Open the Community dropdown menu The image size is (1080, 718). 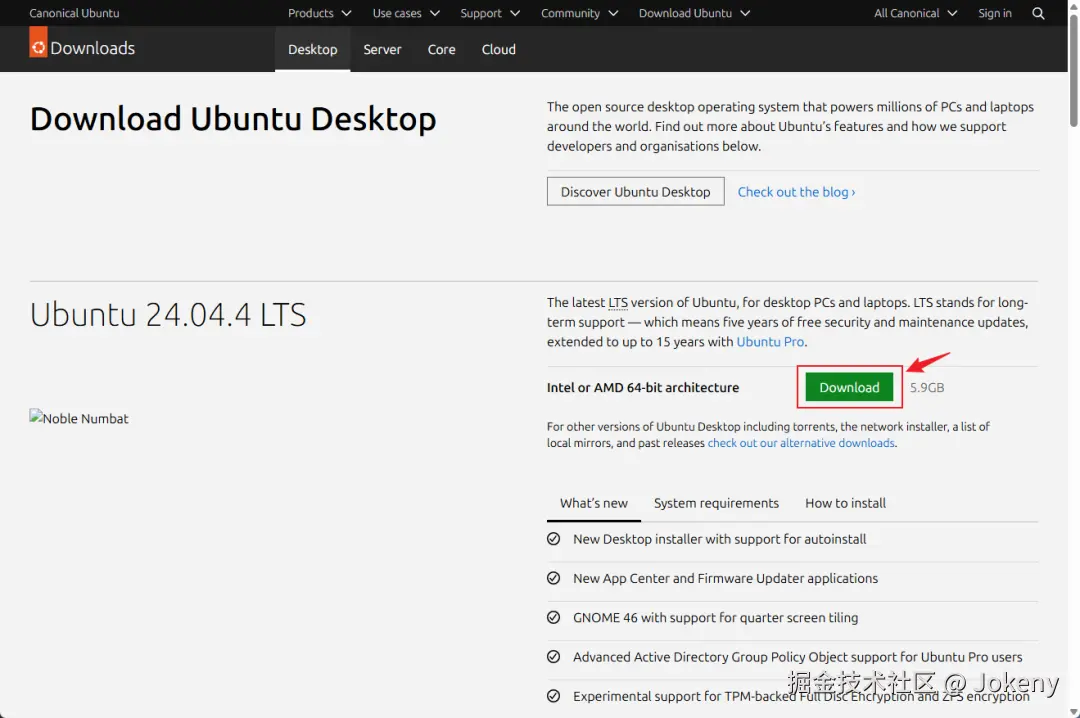tap(579, 13)
